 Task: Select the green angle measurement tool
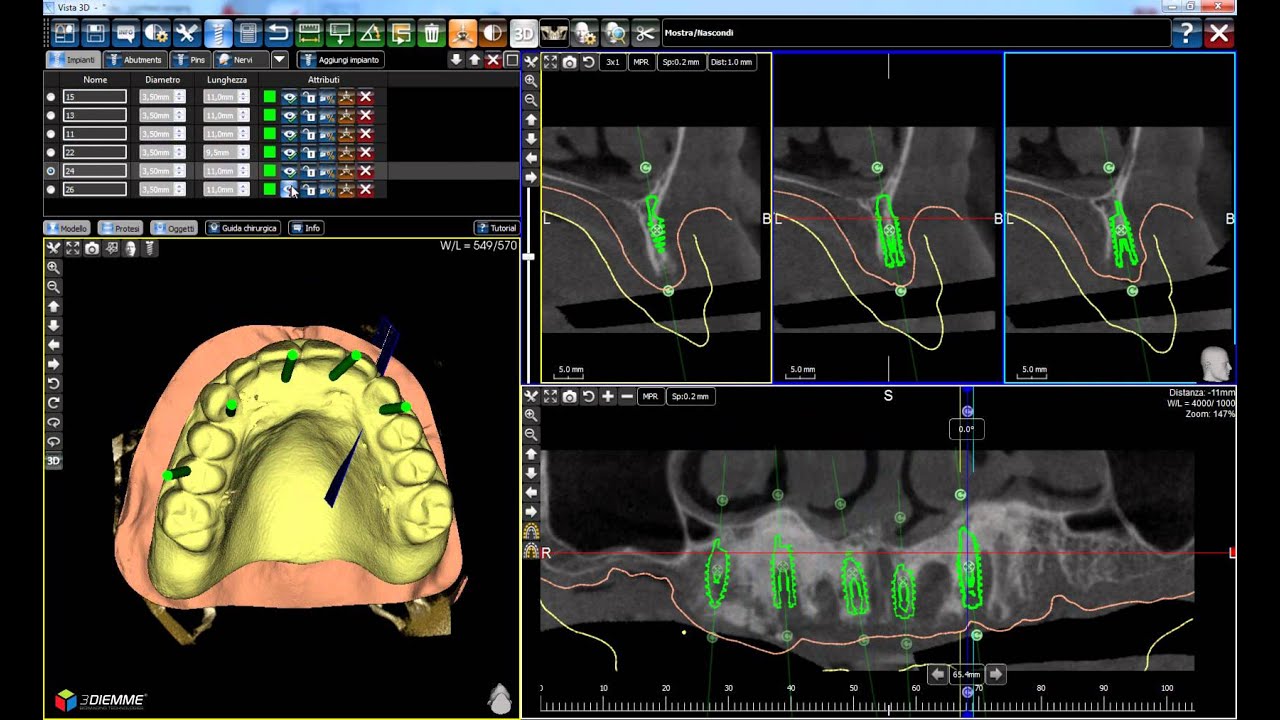click(x=371, y=33)
